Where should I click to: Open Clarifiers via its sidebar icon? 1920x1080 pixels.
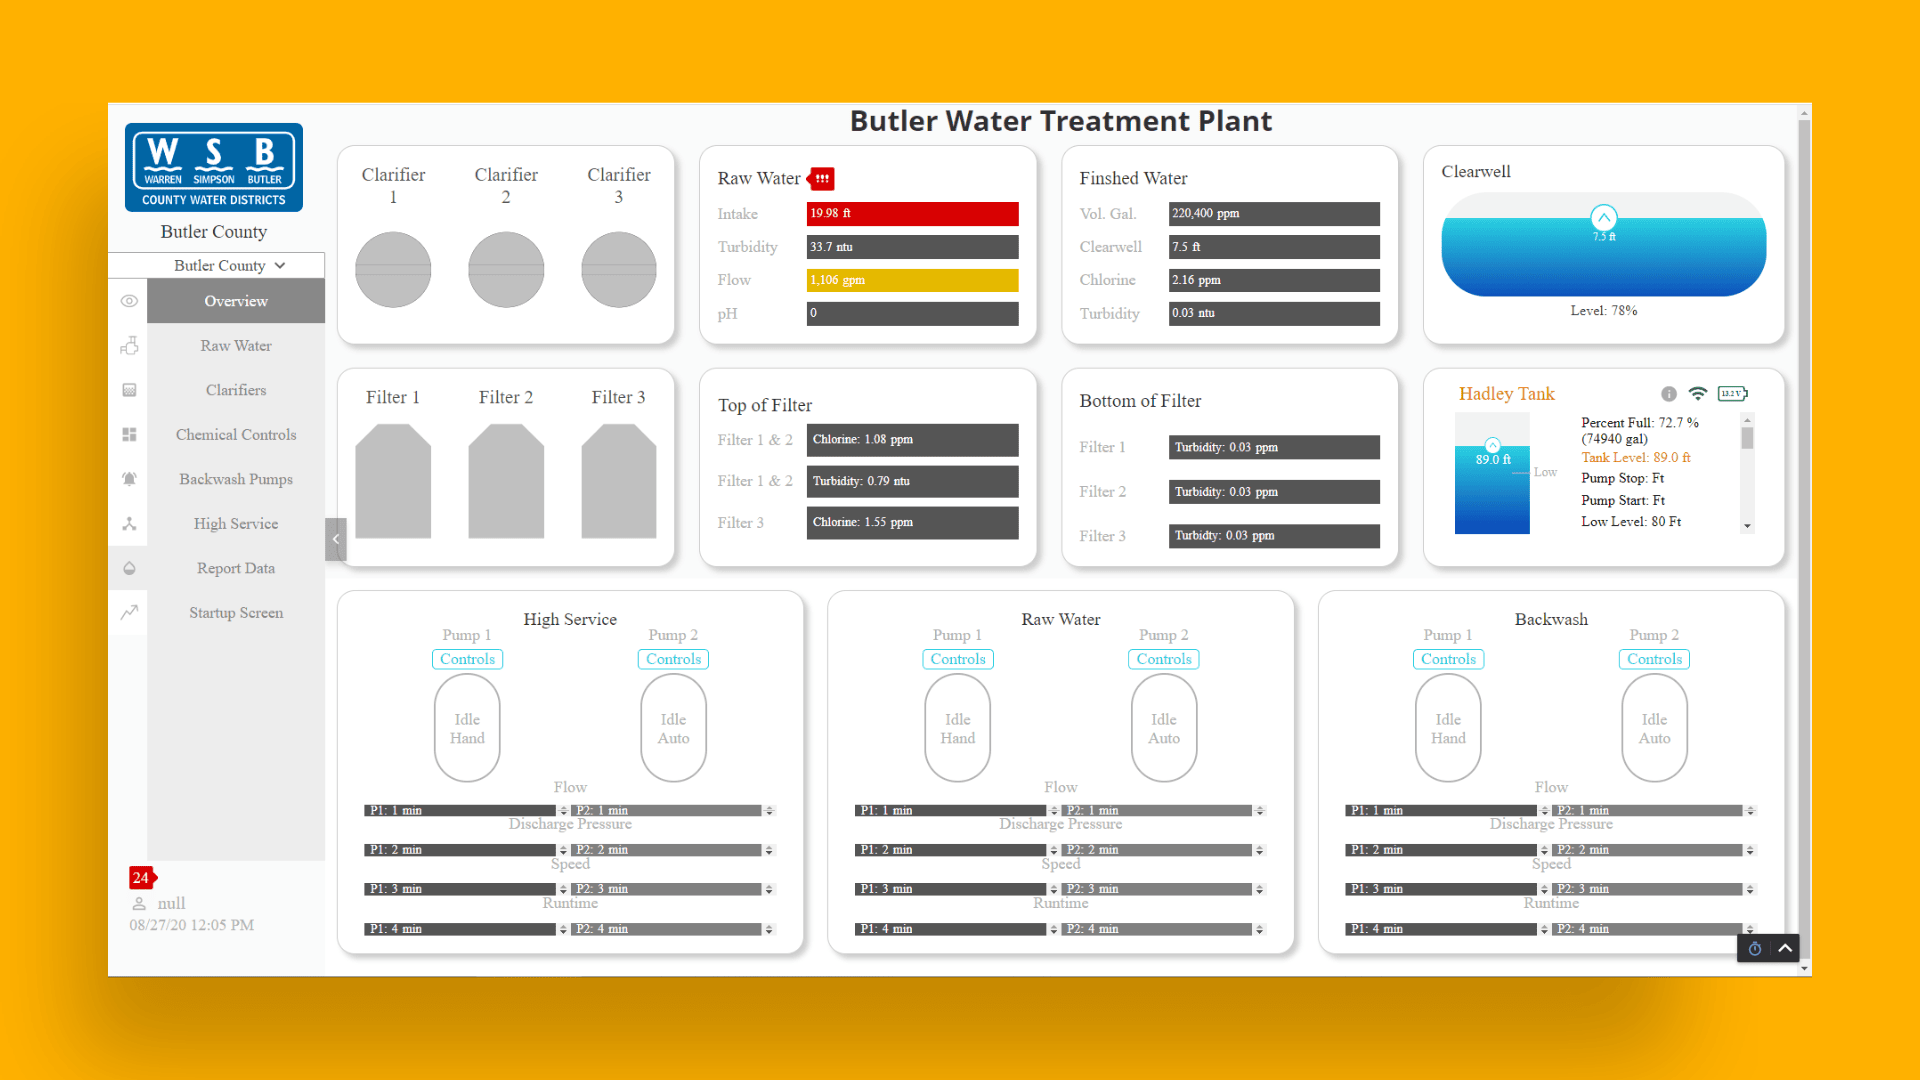tap(129, 390)
